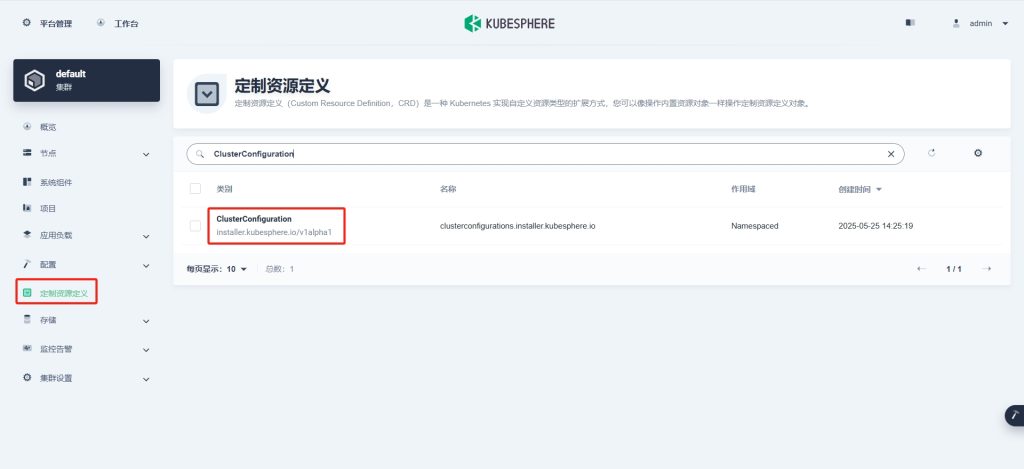Click the cluster settings gear icon

click(27, 378)
